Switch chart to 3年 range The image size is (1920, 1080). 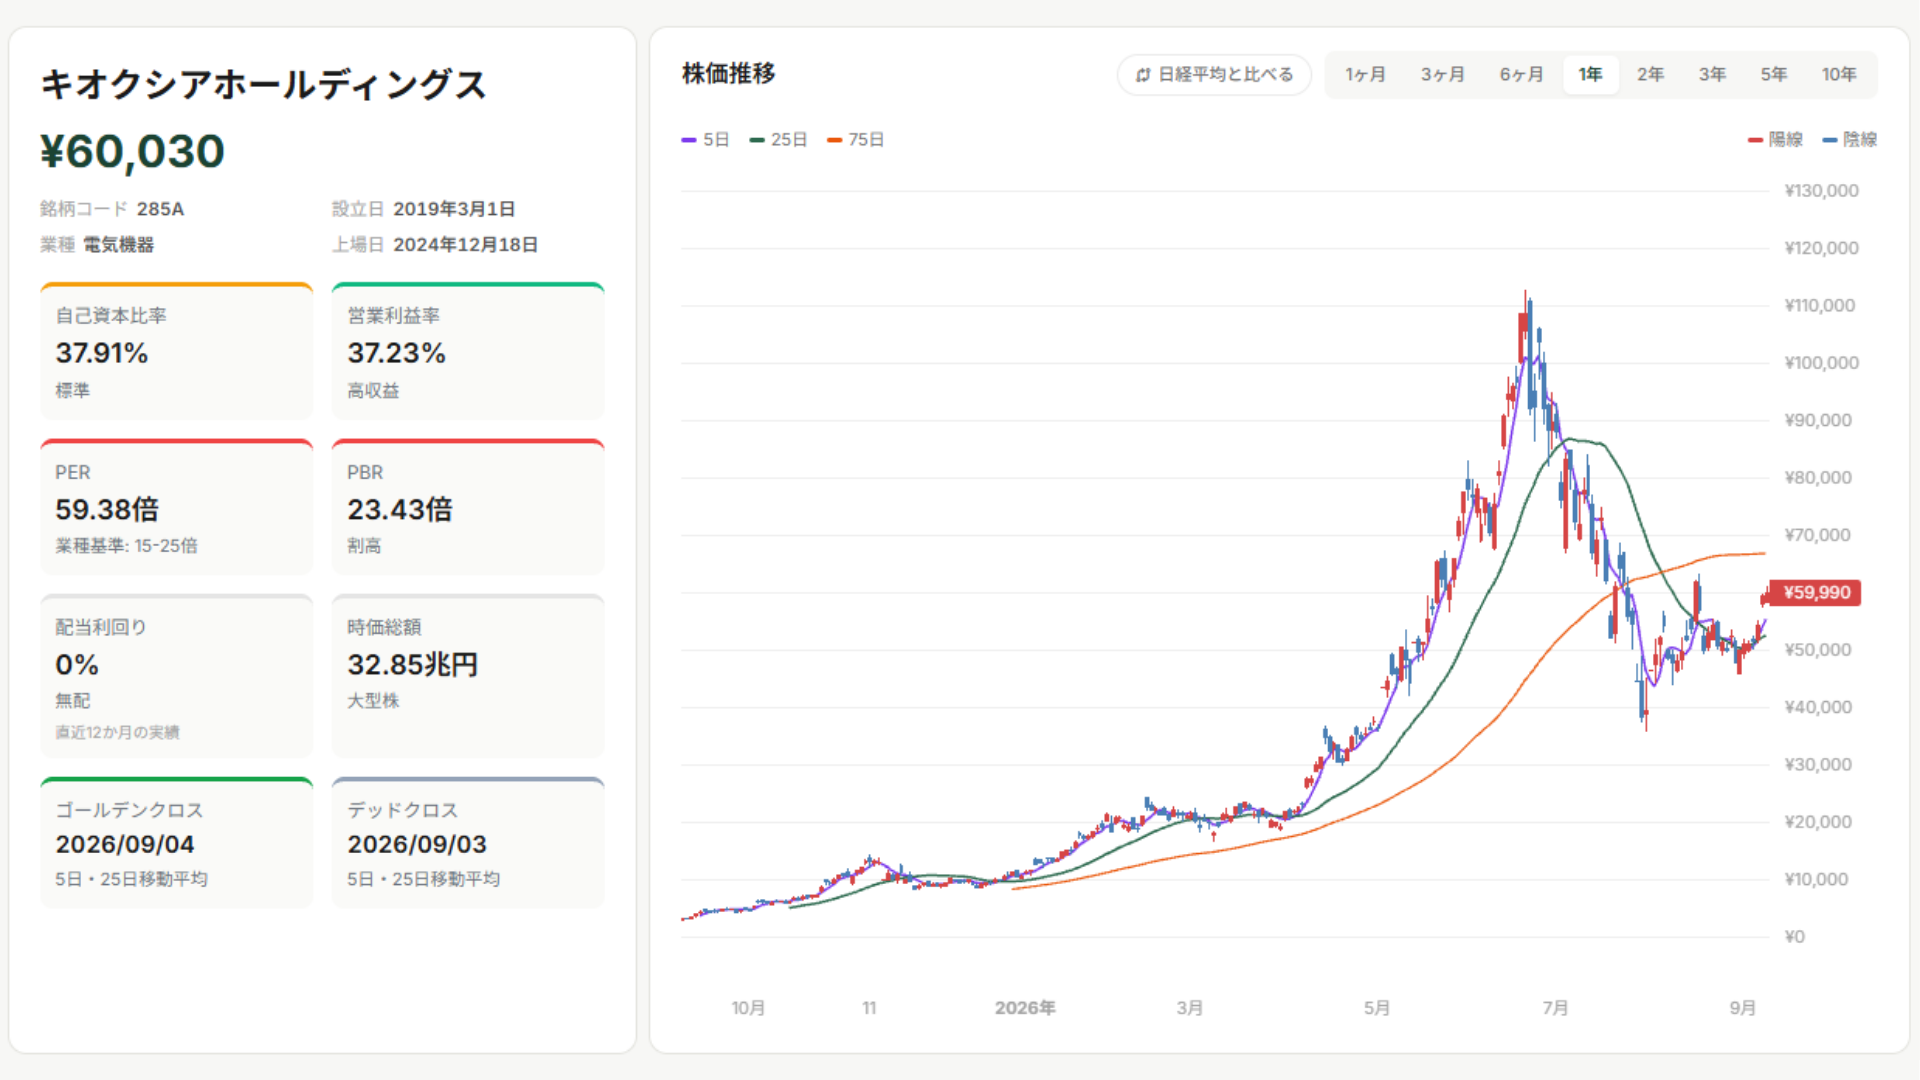coord(1712,75)
